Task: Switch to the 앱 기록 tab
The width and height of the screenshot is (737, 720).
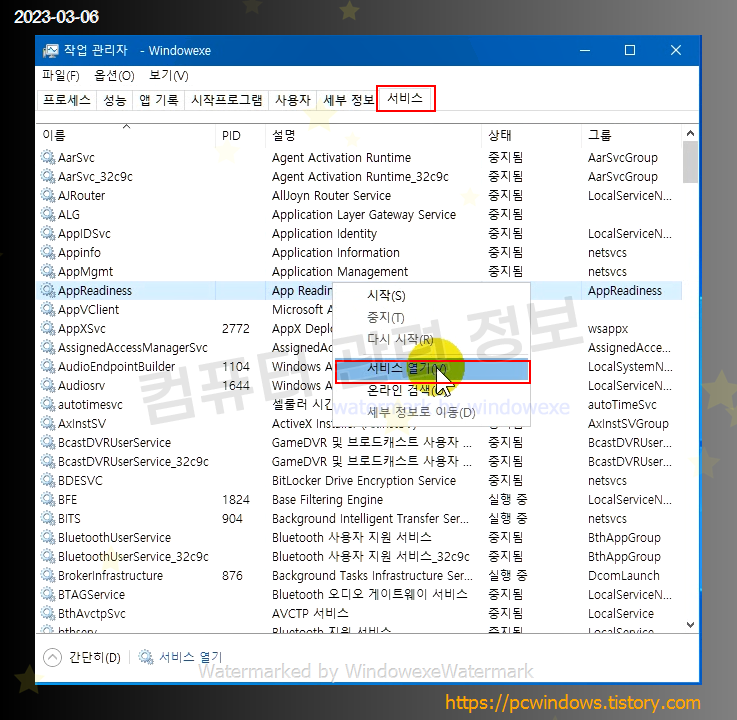Action: click(x=158, y=100)
